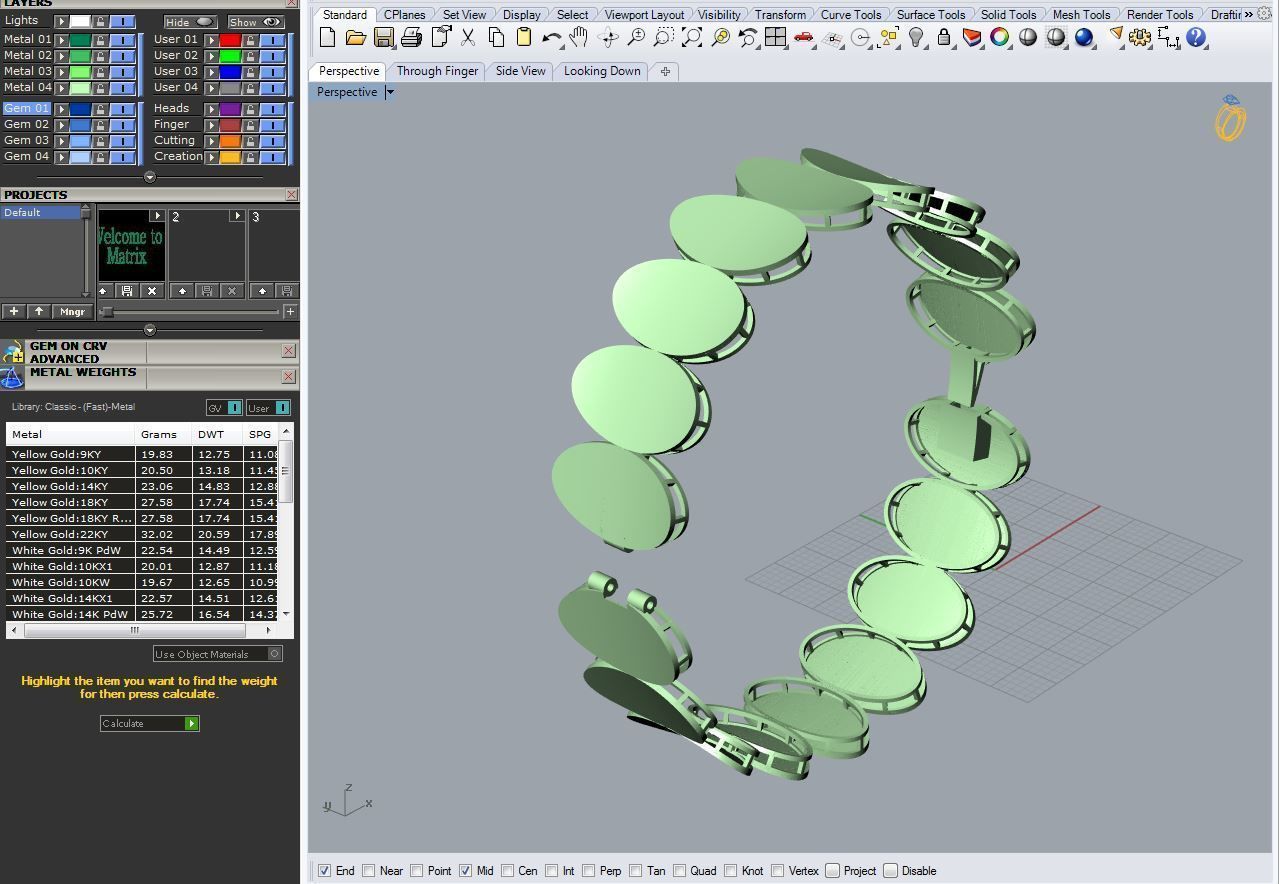Pick the red User 01 color swatch

click(x=230, y=40)
